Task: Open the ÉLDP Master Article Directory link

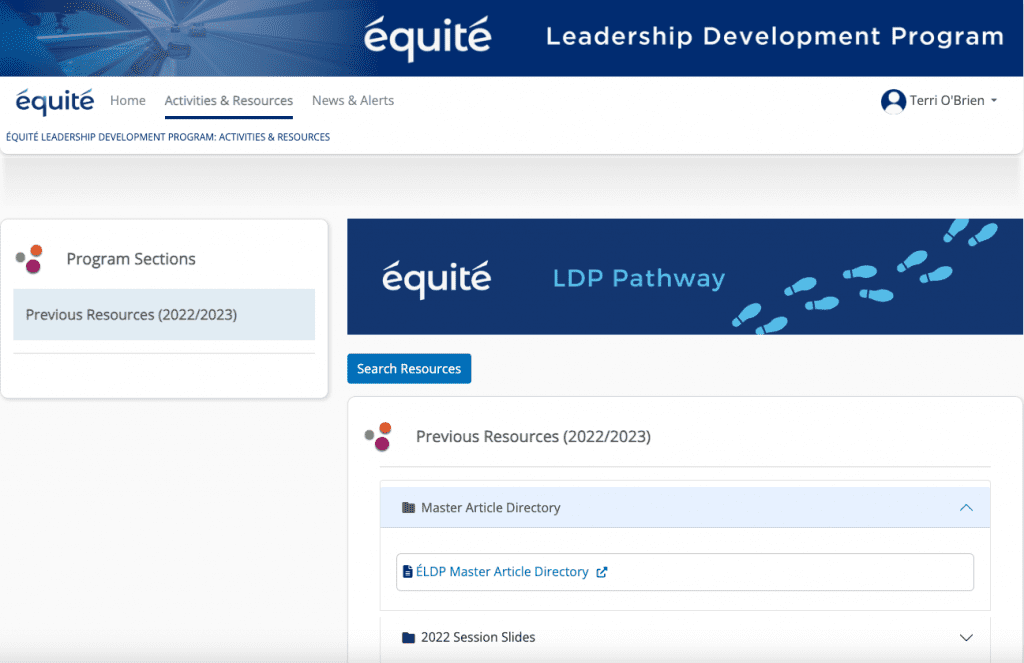Action: 502,572
